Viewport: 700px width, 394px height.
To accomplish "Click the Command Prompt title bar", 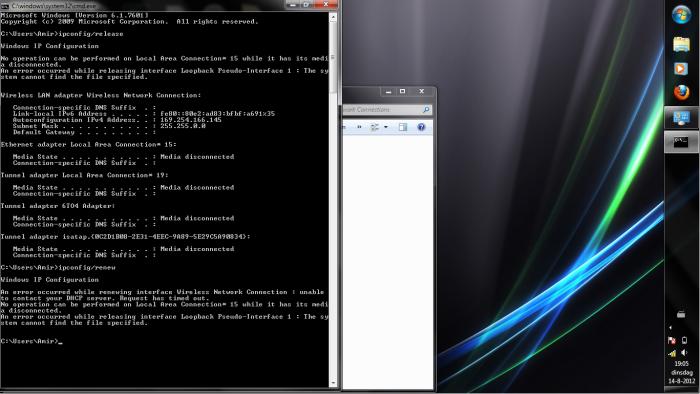I will click(x=143, y=6).
